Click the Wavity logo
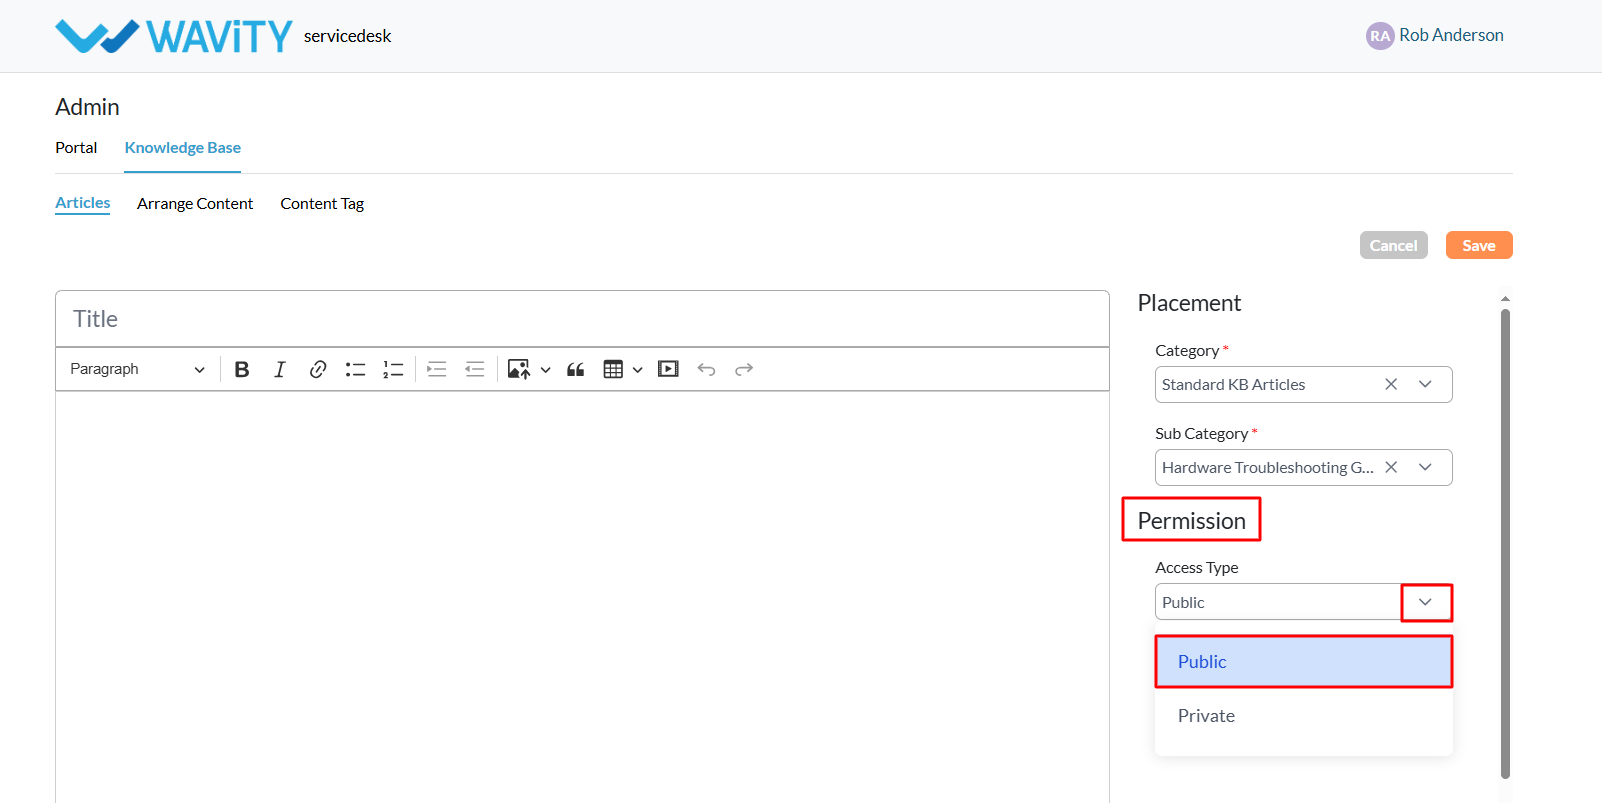Viewport: 1602px width, 803px height. tap(174, 36)
